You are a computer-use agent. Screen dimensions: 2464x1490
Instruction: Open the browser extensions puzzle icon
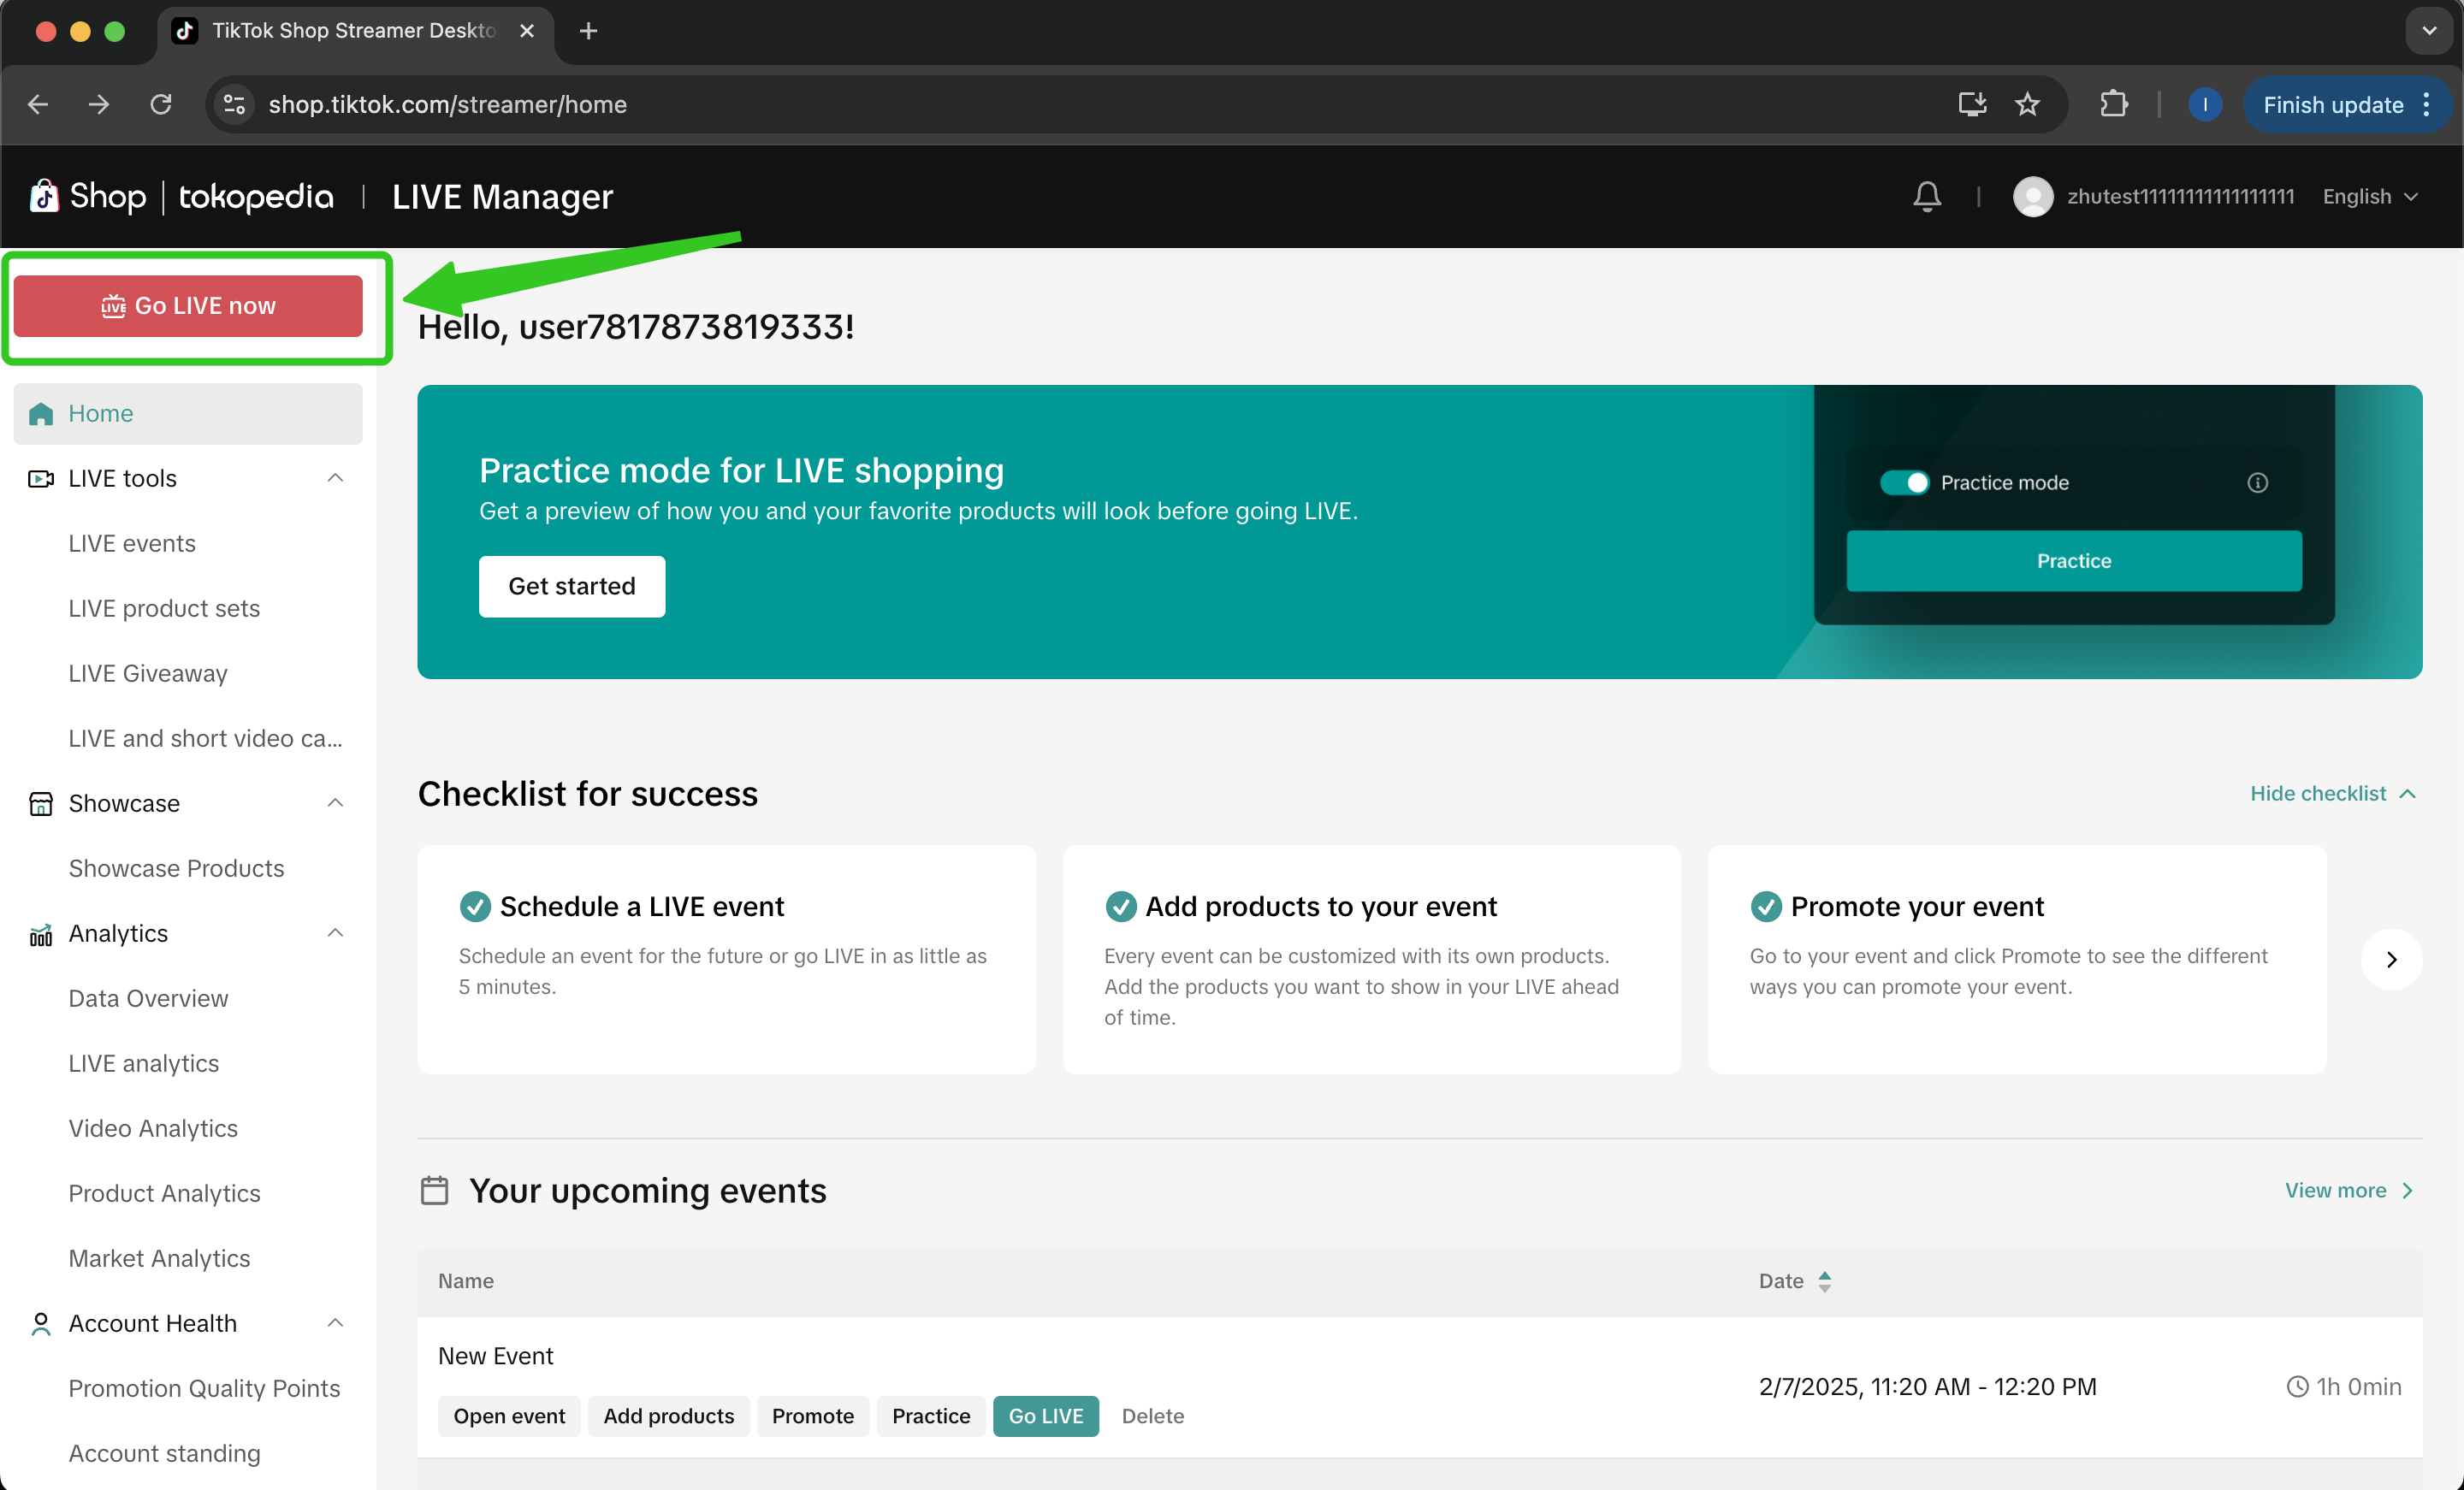click(x=2113, y=104)
